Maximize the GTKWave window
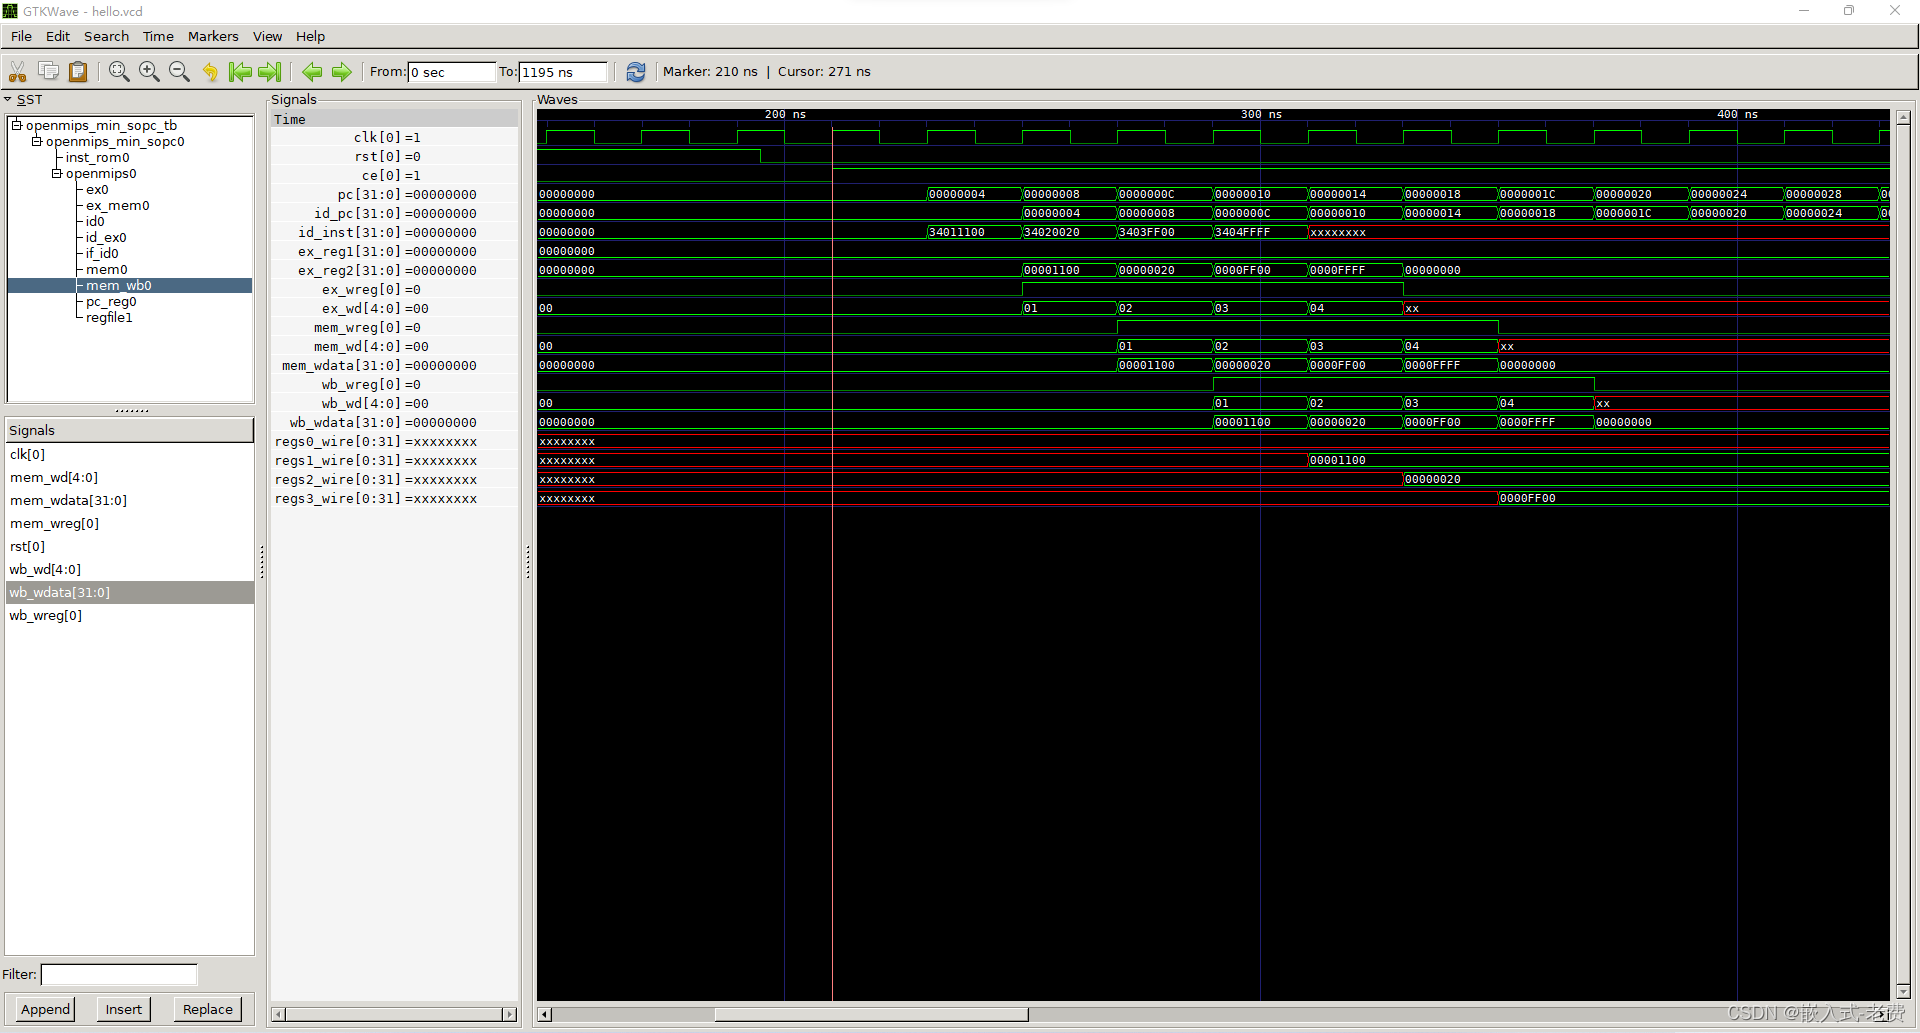 [x=1849, y=11]
